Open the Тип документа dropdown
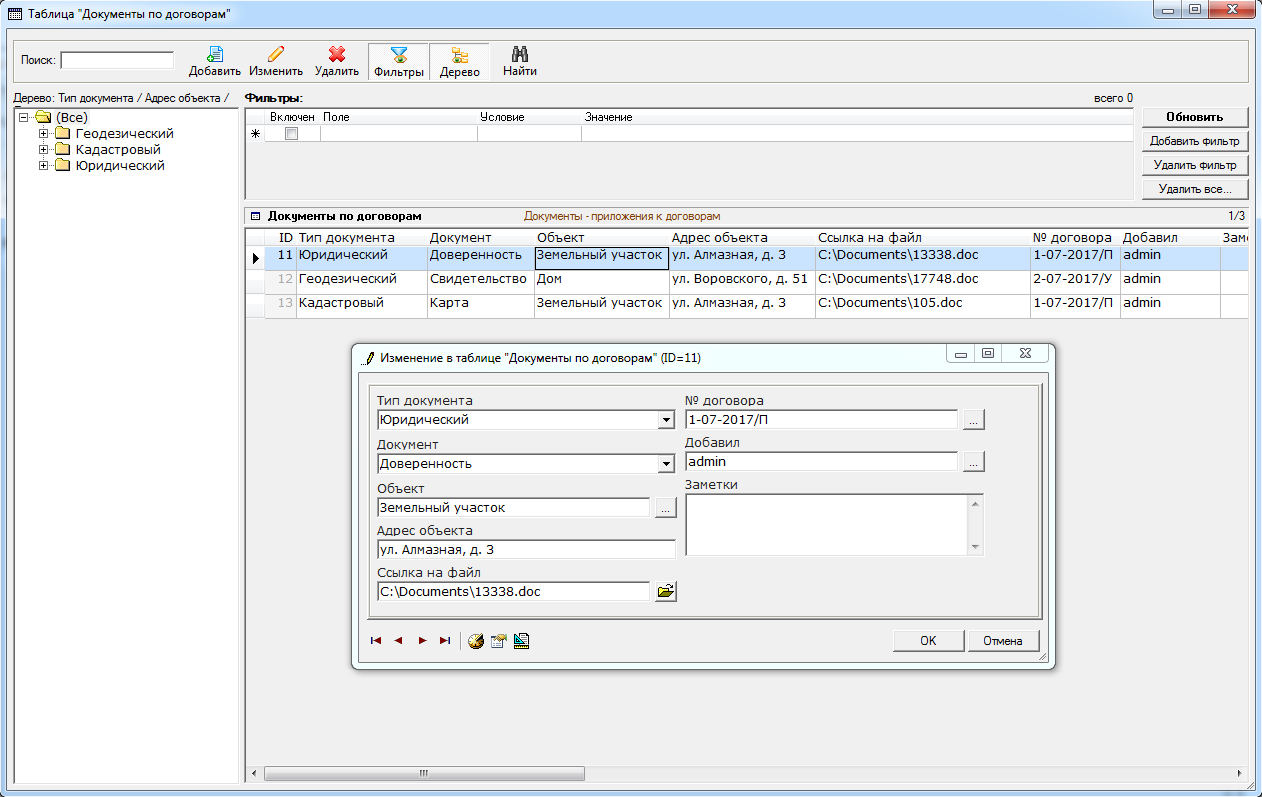Viewport: 1262px width, 797px height. (666, 421)
